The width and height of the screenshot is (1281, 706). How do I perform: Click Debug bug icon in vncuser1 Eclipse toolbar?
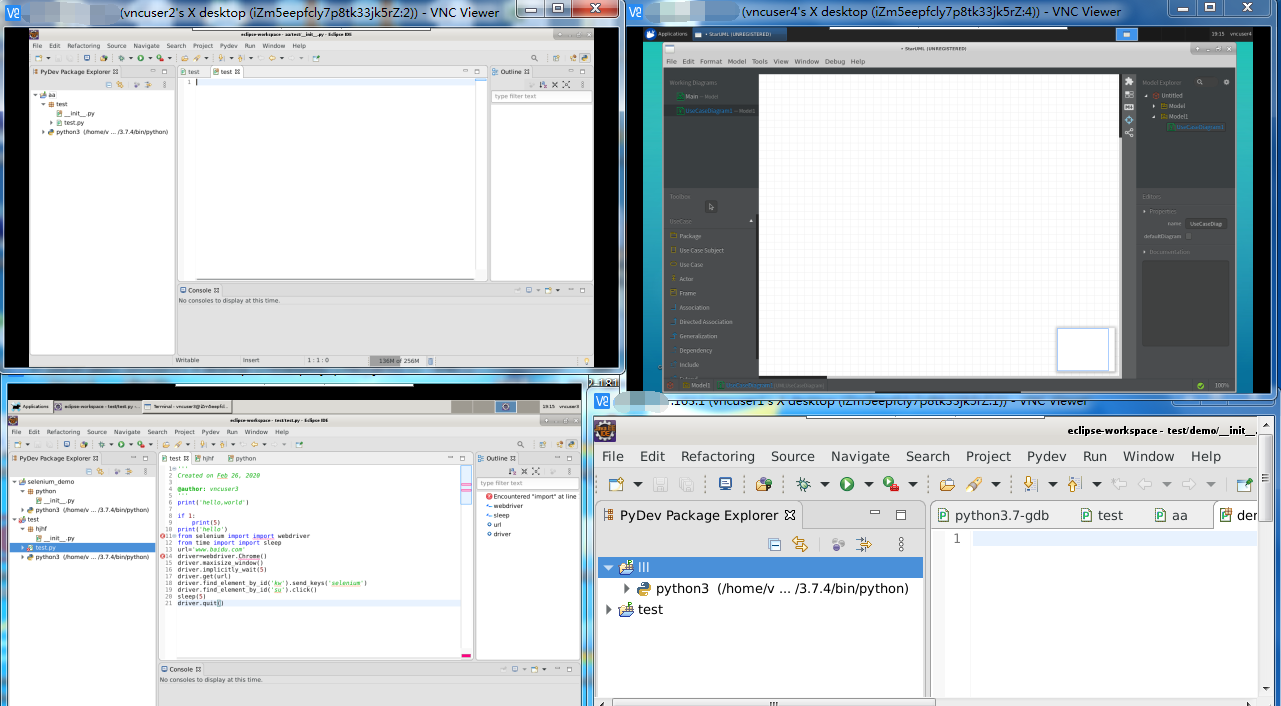(803, 484)
